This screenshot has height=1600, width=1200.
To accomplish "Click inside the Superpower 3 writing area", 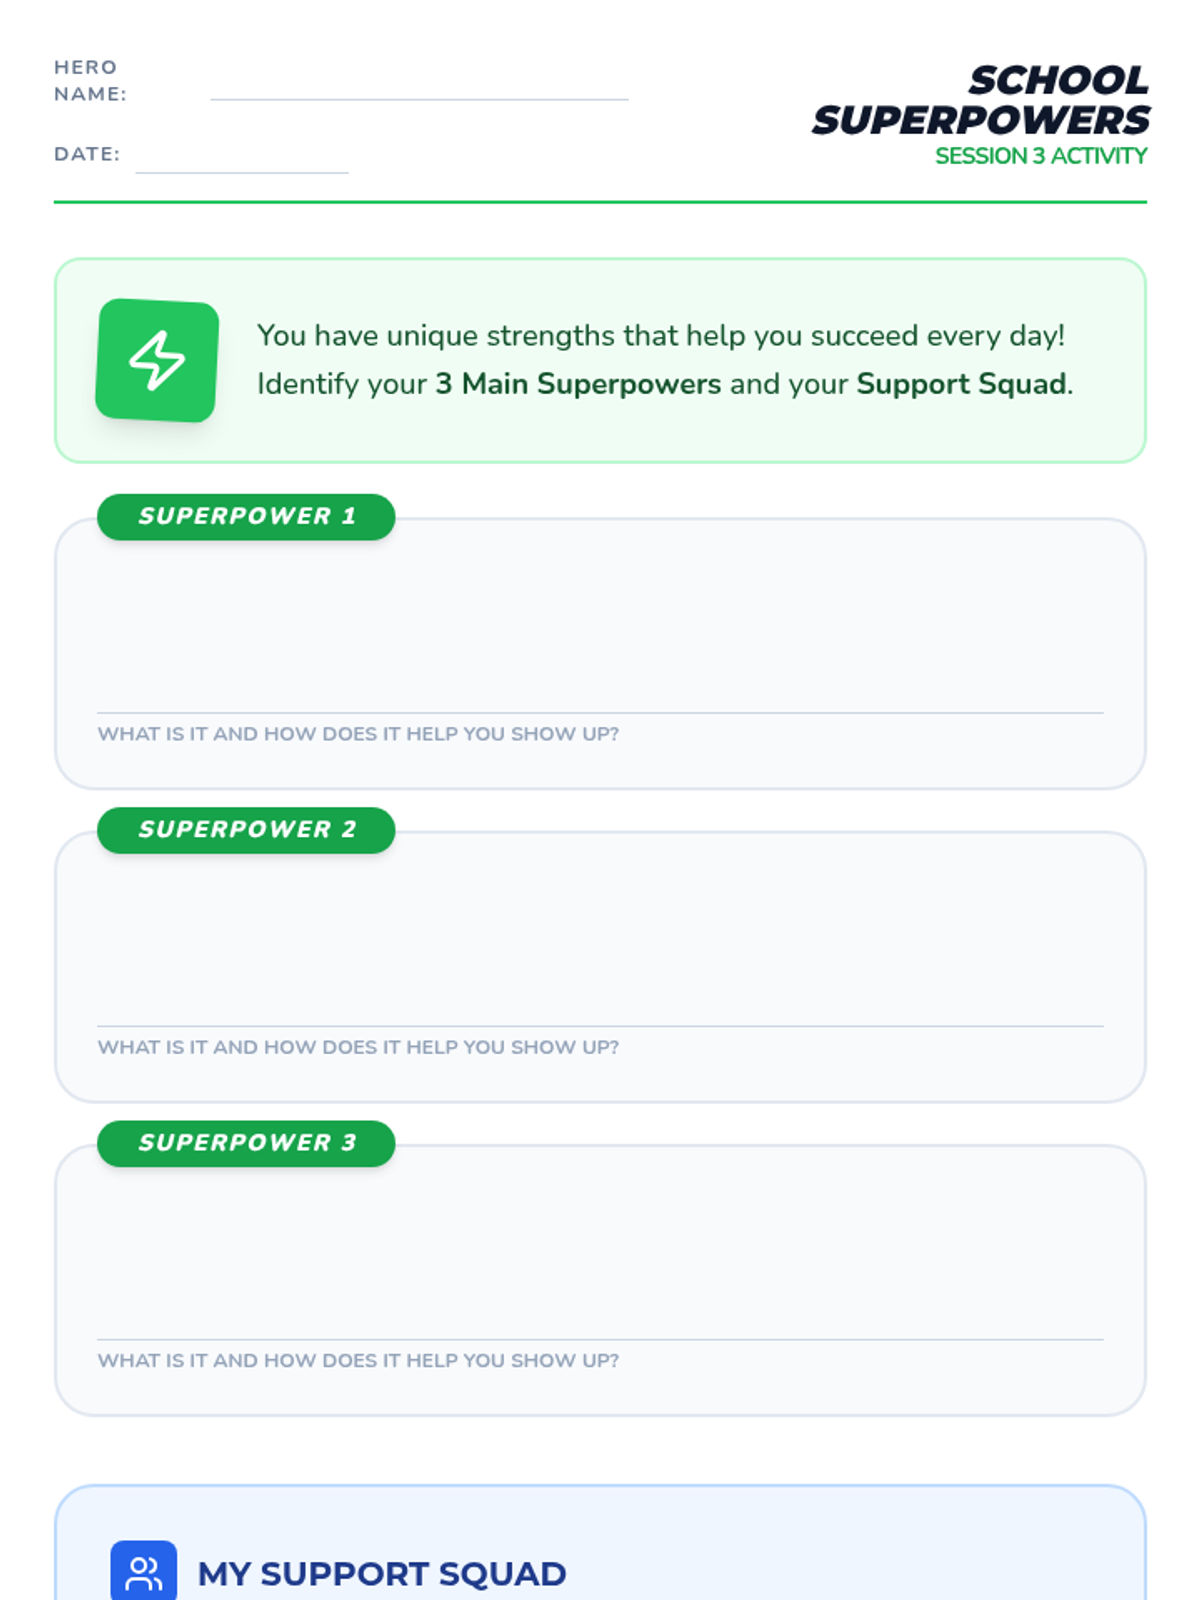I will point(600,1256).
